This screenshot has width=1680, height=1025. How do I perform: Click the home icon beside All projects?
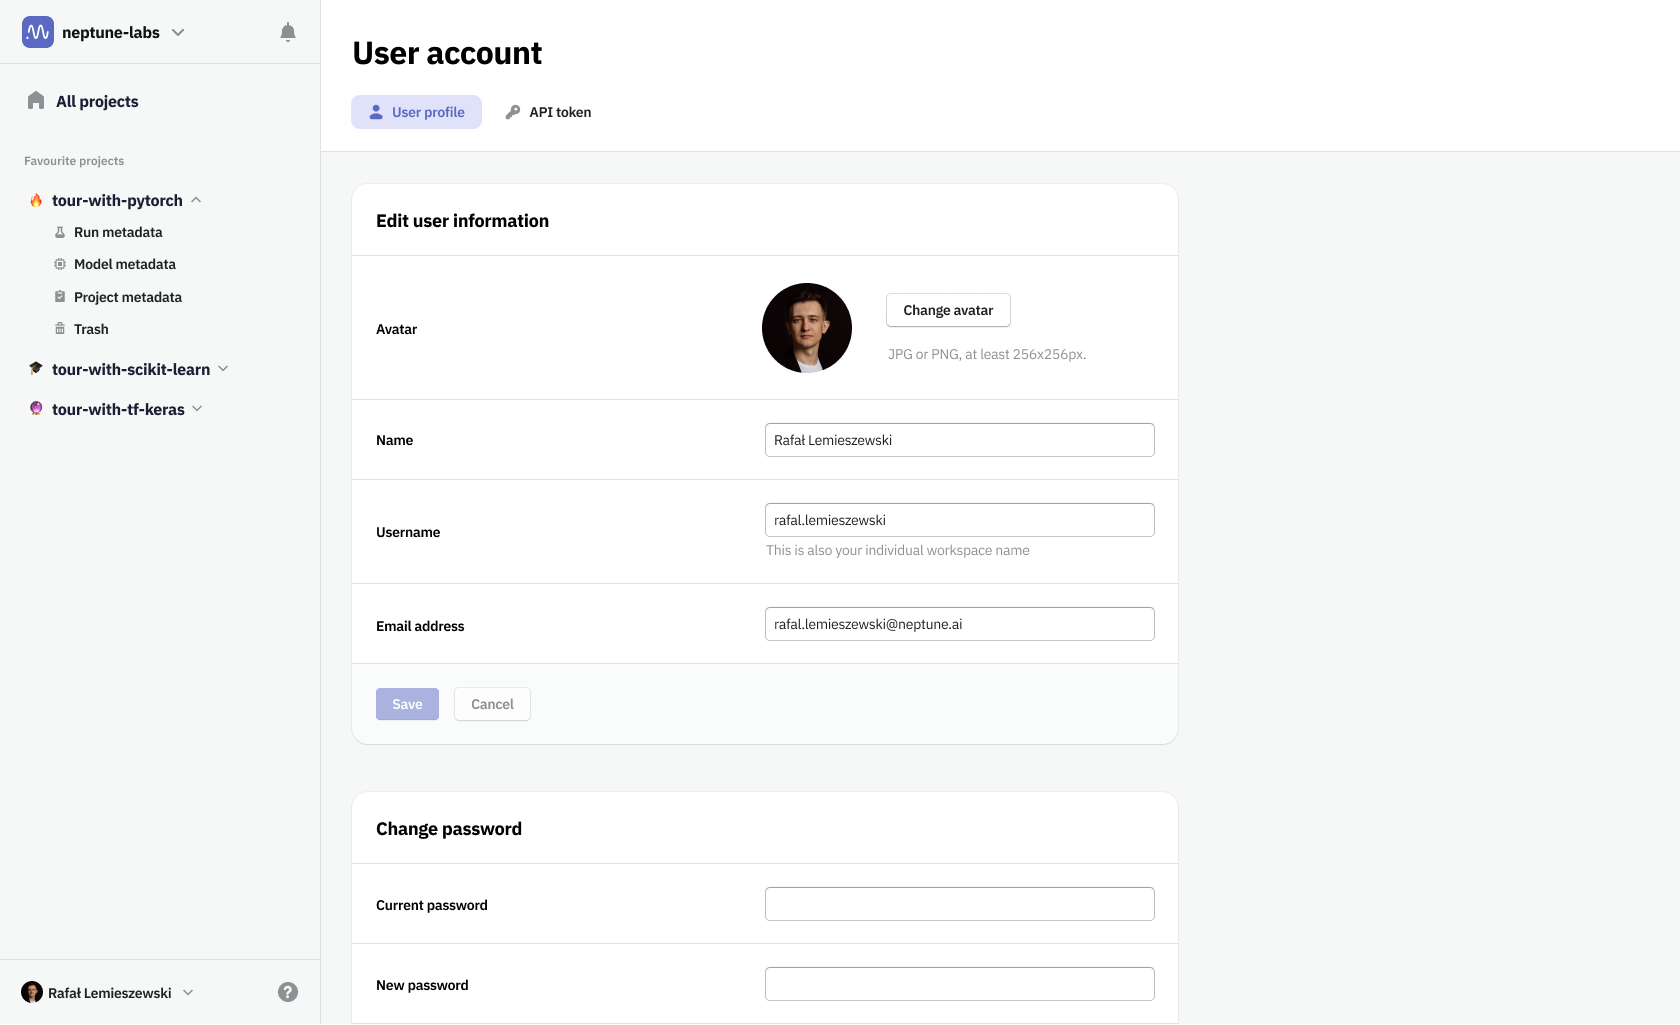pos(36,101)
